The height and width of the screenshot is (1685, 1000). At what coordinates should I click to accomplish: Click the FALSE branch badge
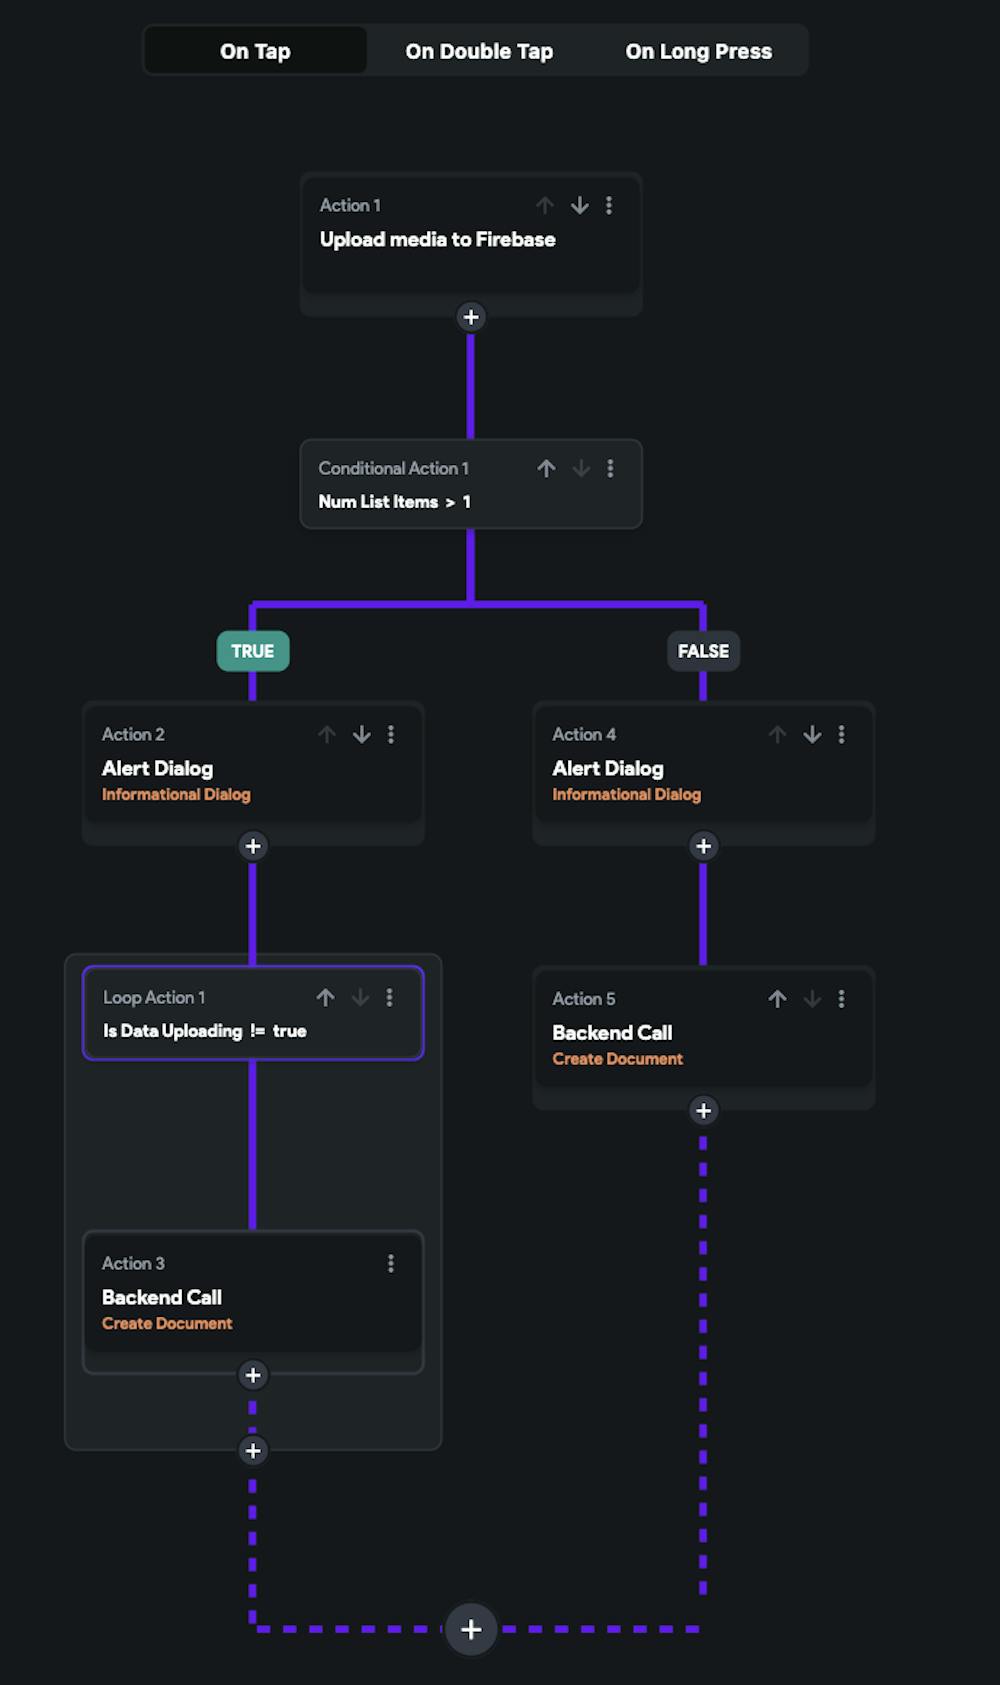tap(703, 651)
